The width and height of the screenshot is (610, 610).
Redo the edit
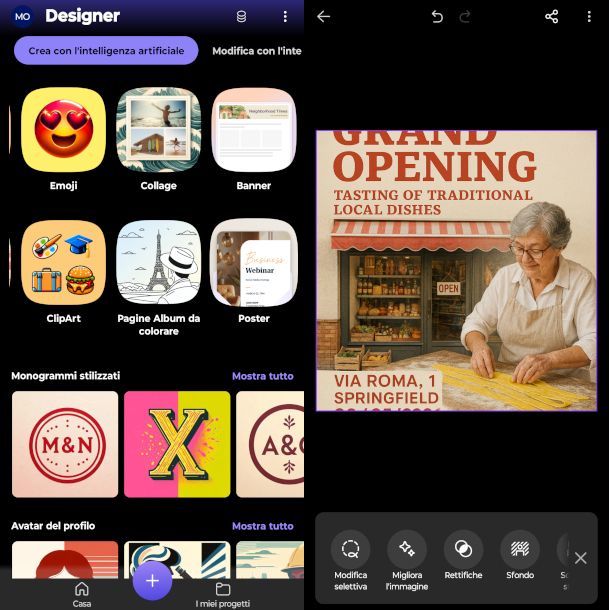(465, 16)
